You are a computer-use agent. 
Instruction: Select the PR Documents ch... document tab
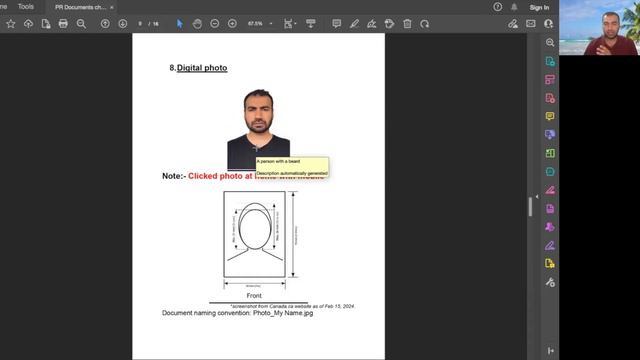click(x=80, y=7)
